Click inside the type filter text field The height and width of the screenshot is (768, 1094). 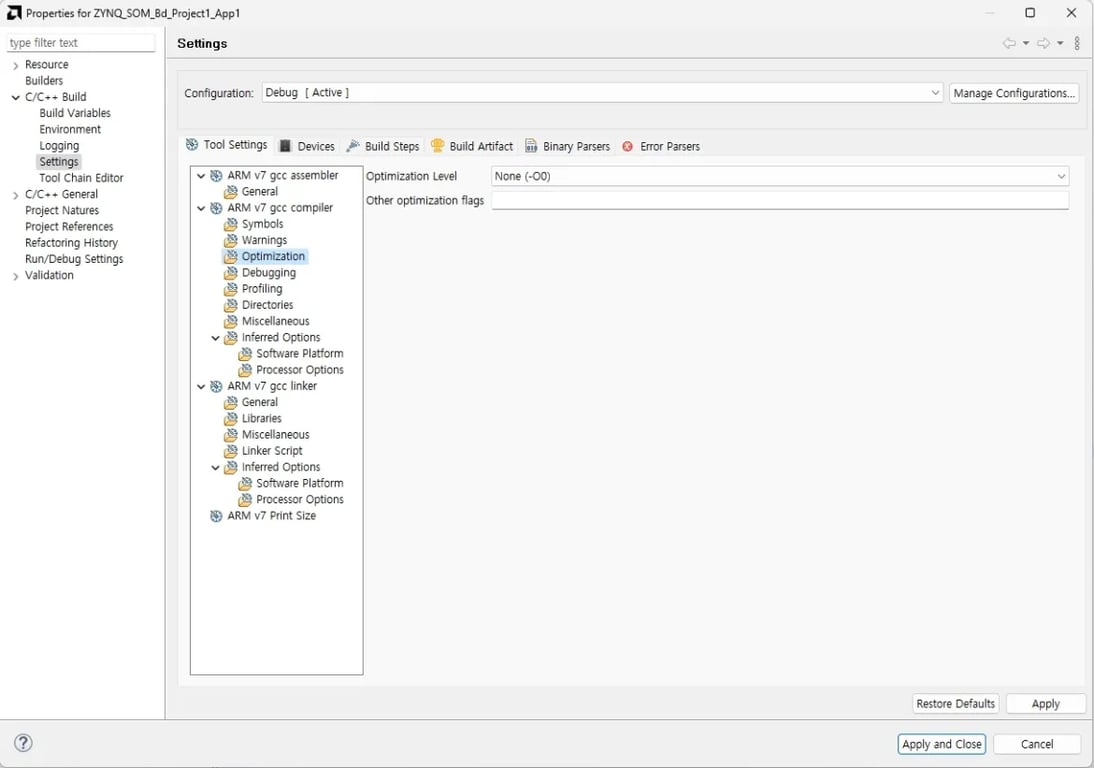point(80,42)
